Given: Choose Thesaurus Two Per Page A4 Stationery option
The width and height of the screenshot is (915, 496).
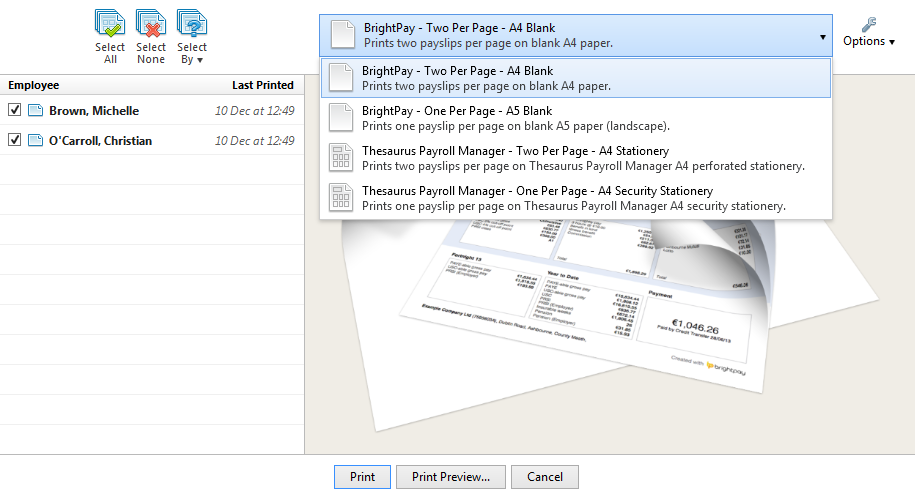Looking at the screenshot, I should point(575,158).
